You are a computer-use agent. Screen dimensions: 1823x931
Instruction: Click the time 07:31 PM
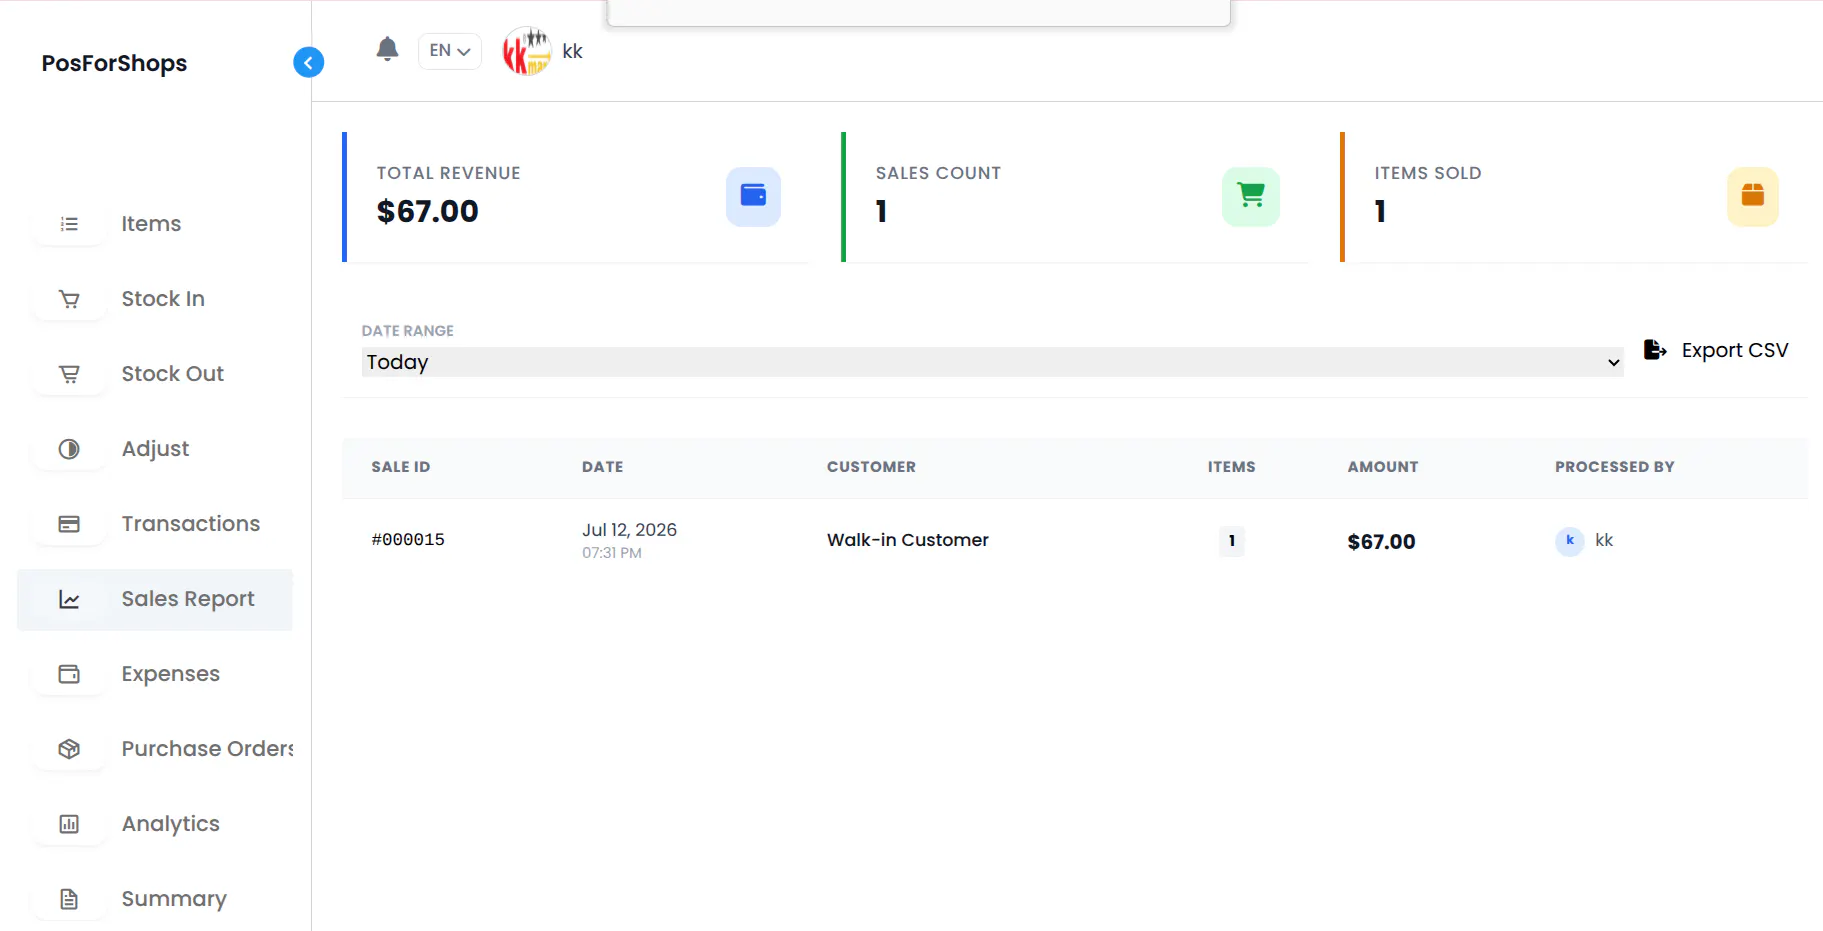pyautogui.click(x=612, y=553)
